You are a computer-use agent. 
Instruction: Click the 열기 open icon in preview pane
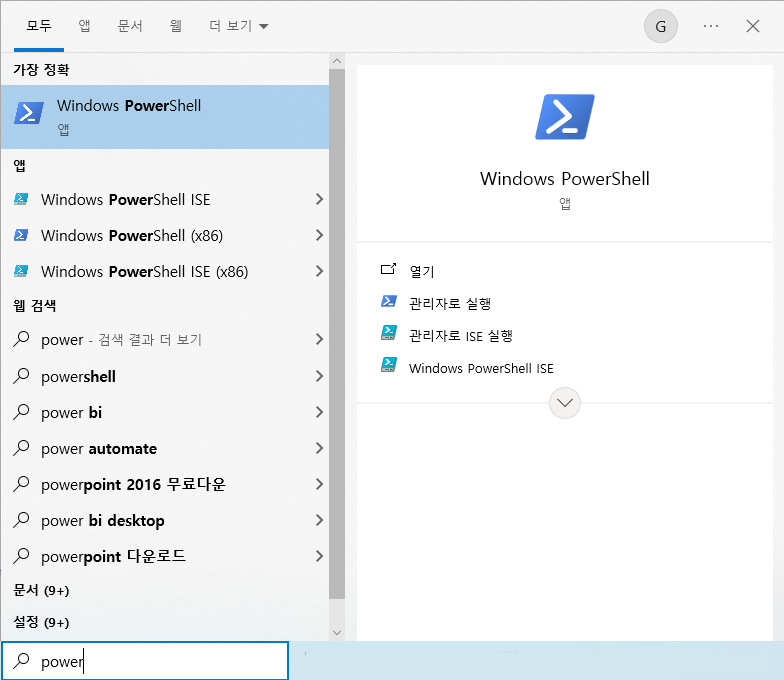(x=388, y=270)
